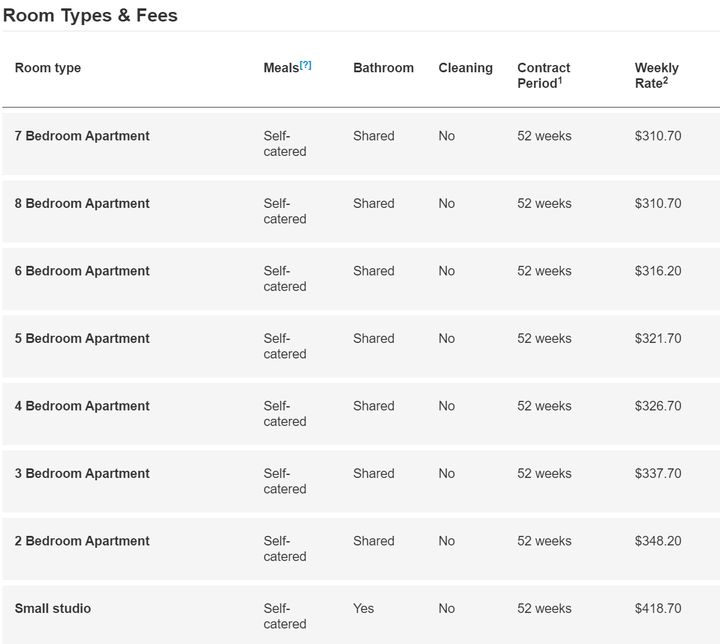Click the $316.20 weekly rate value
720x644 pixels.
tap(658, 271)
